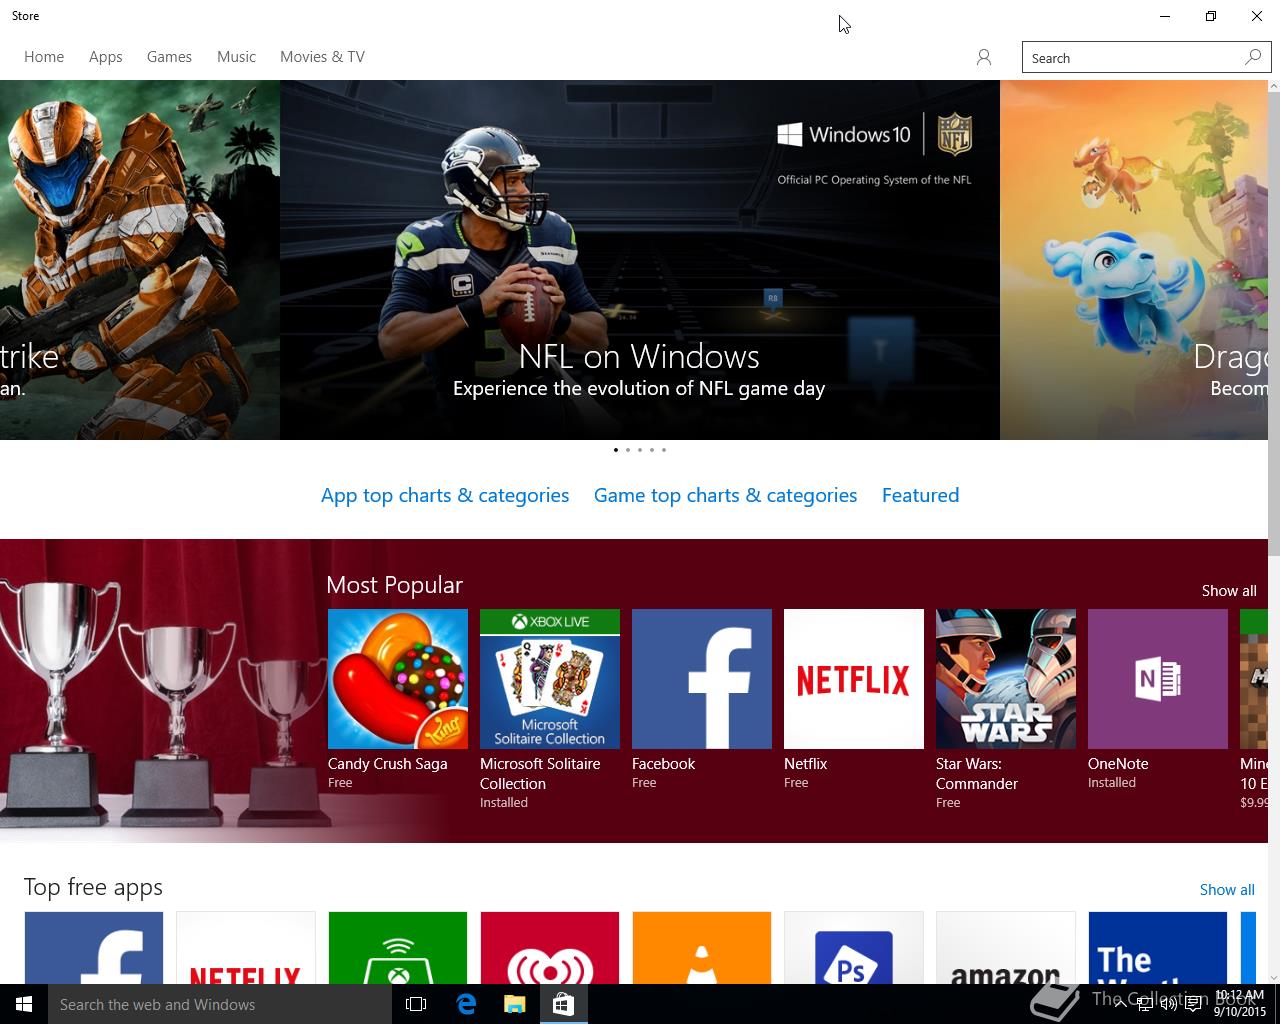Open The Weather Channel tile
Screen dimensions: 1280x1024
[1158, 948]
